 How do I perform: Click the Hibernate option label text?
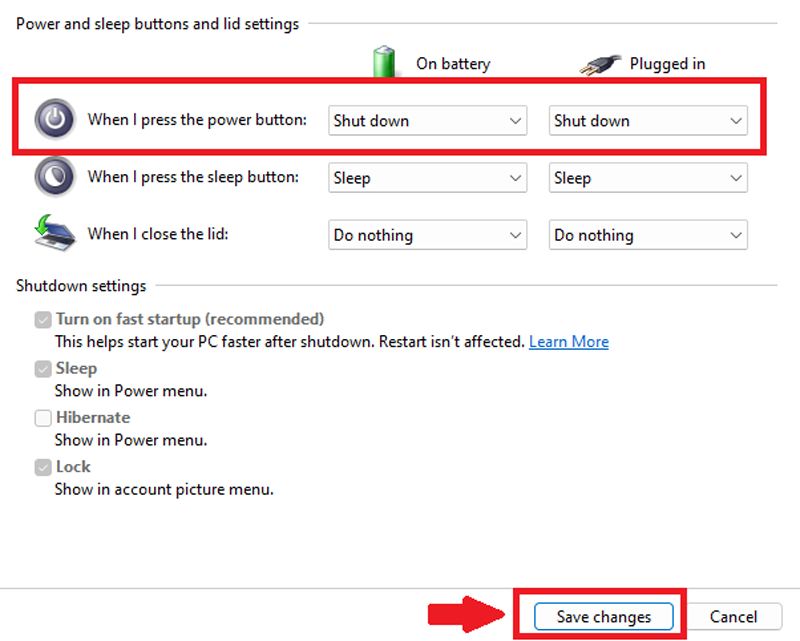(93, 418)
